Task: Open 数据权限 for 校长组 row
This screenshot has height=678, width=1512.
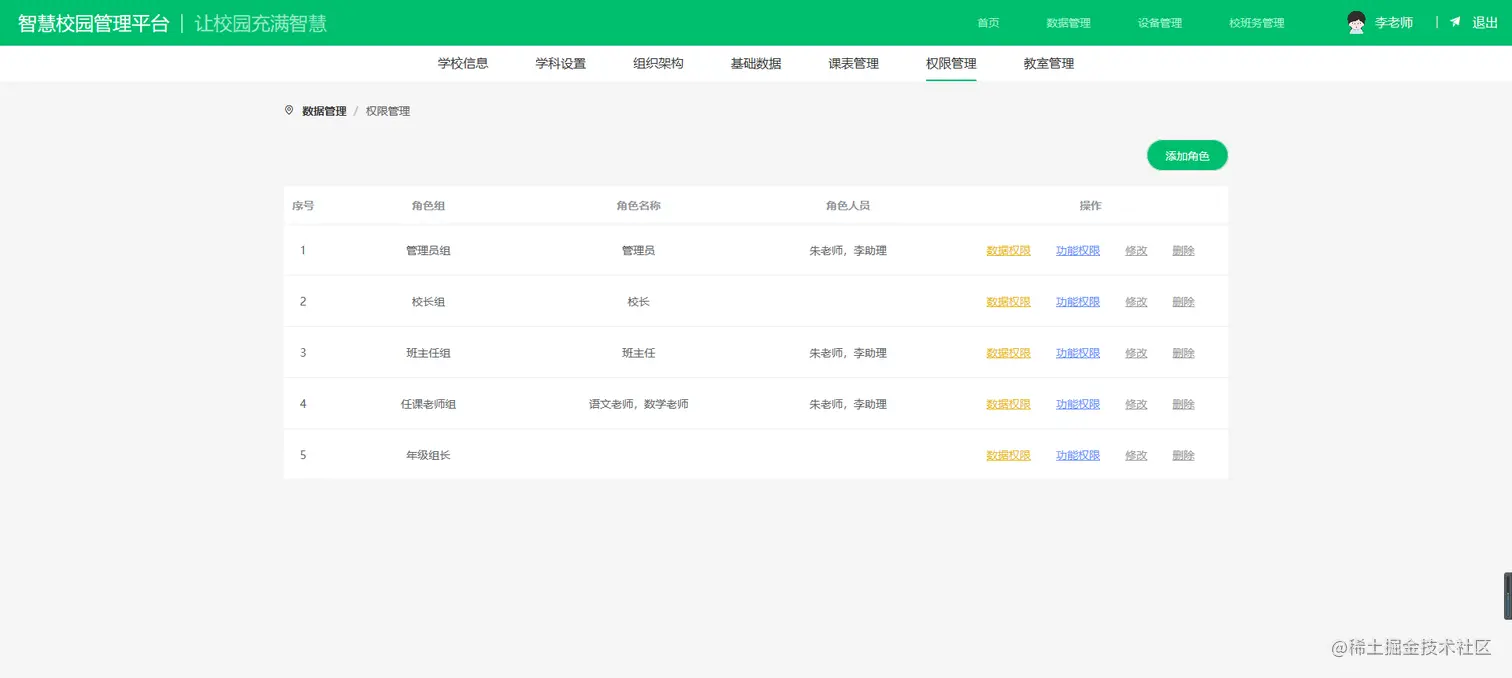Action: (x=1008, y=302)
